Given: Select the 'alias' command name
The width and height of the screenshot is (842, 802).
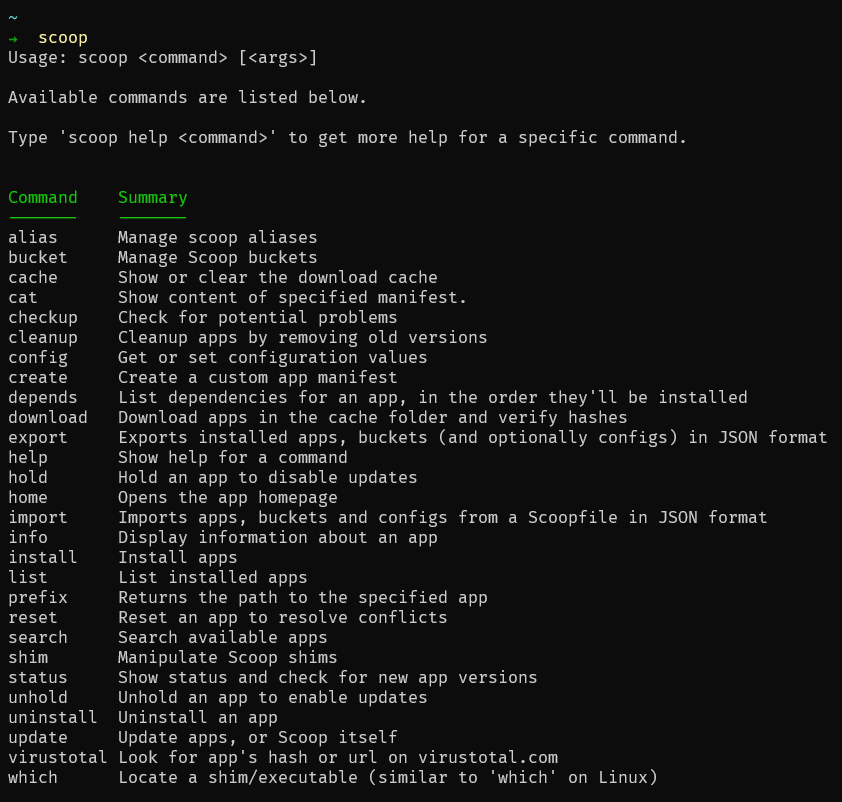Looking at the screenshot, I should tap(33, 237).
